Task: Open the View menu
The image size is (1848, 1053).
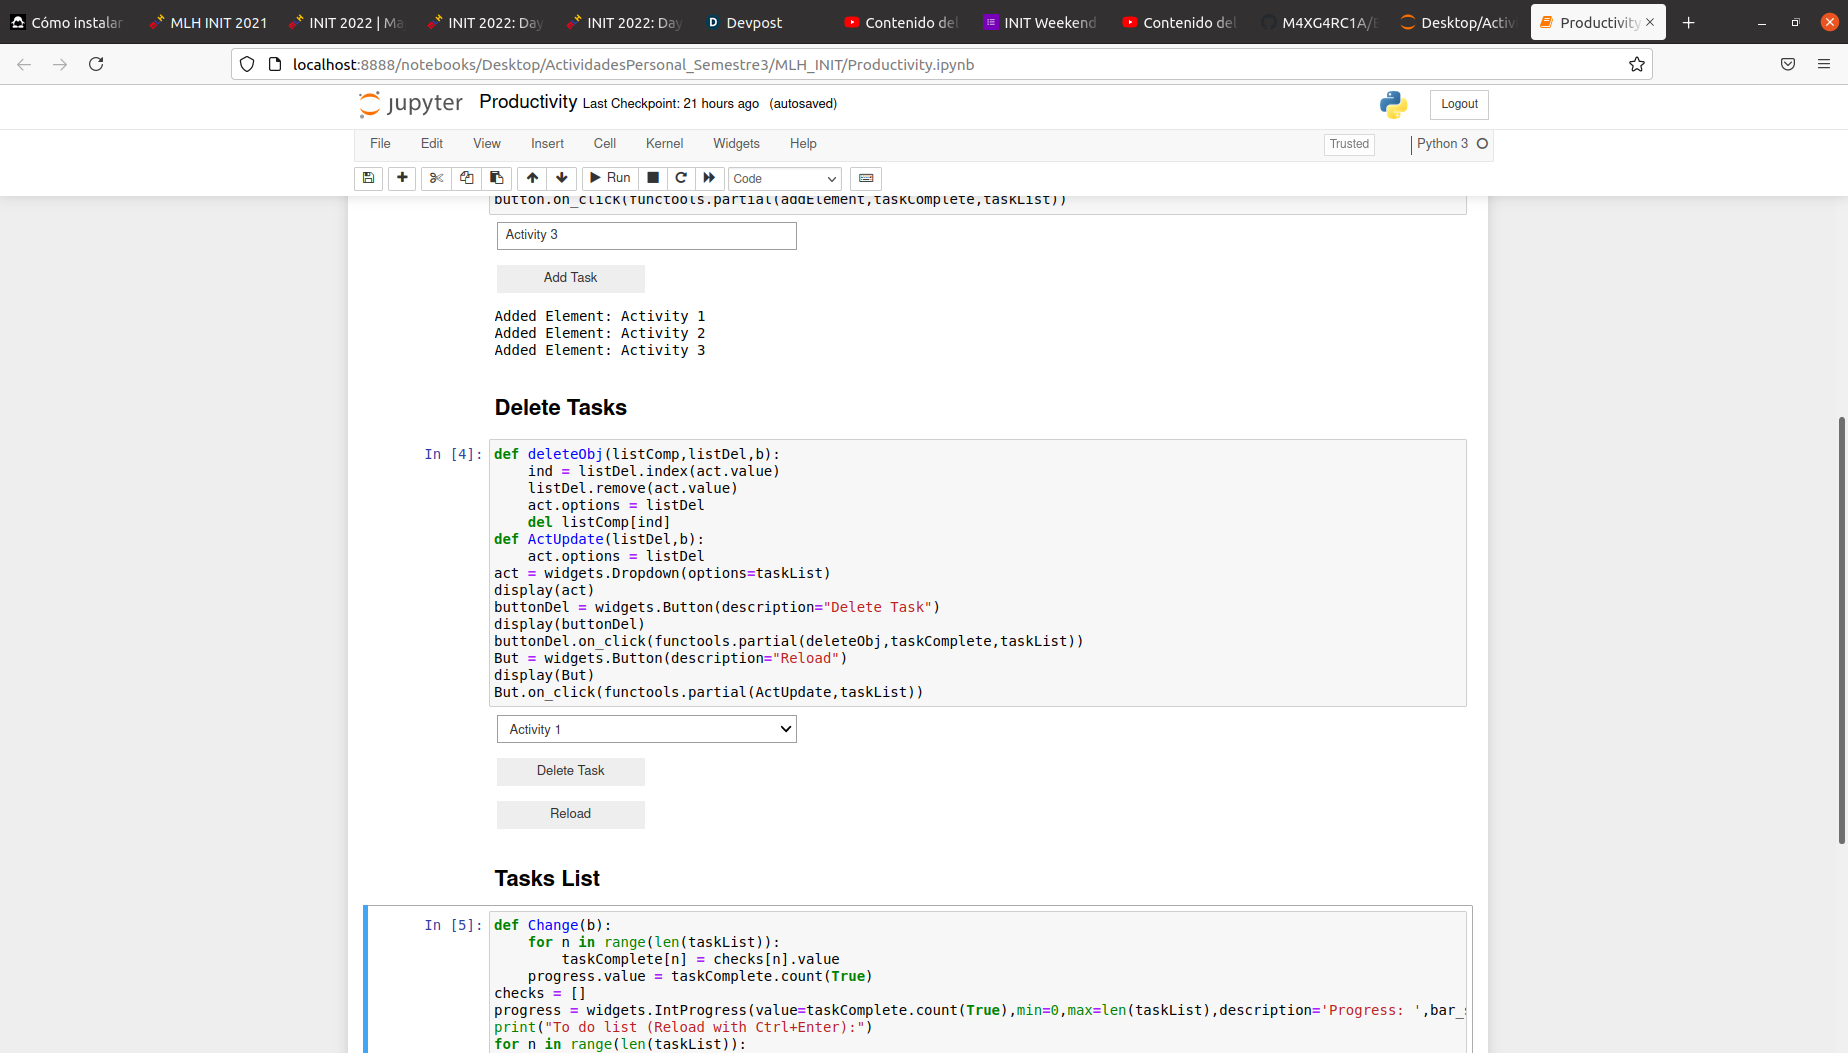Action: coord(487,144)
